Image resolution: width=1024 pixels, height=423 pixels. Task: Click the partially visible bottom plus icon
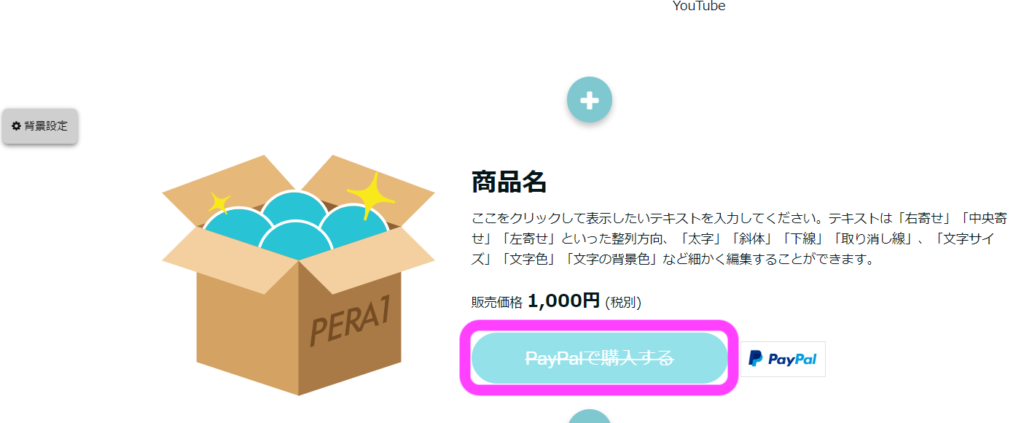(589, 416)
